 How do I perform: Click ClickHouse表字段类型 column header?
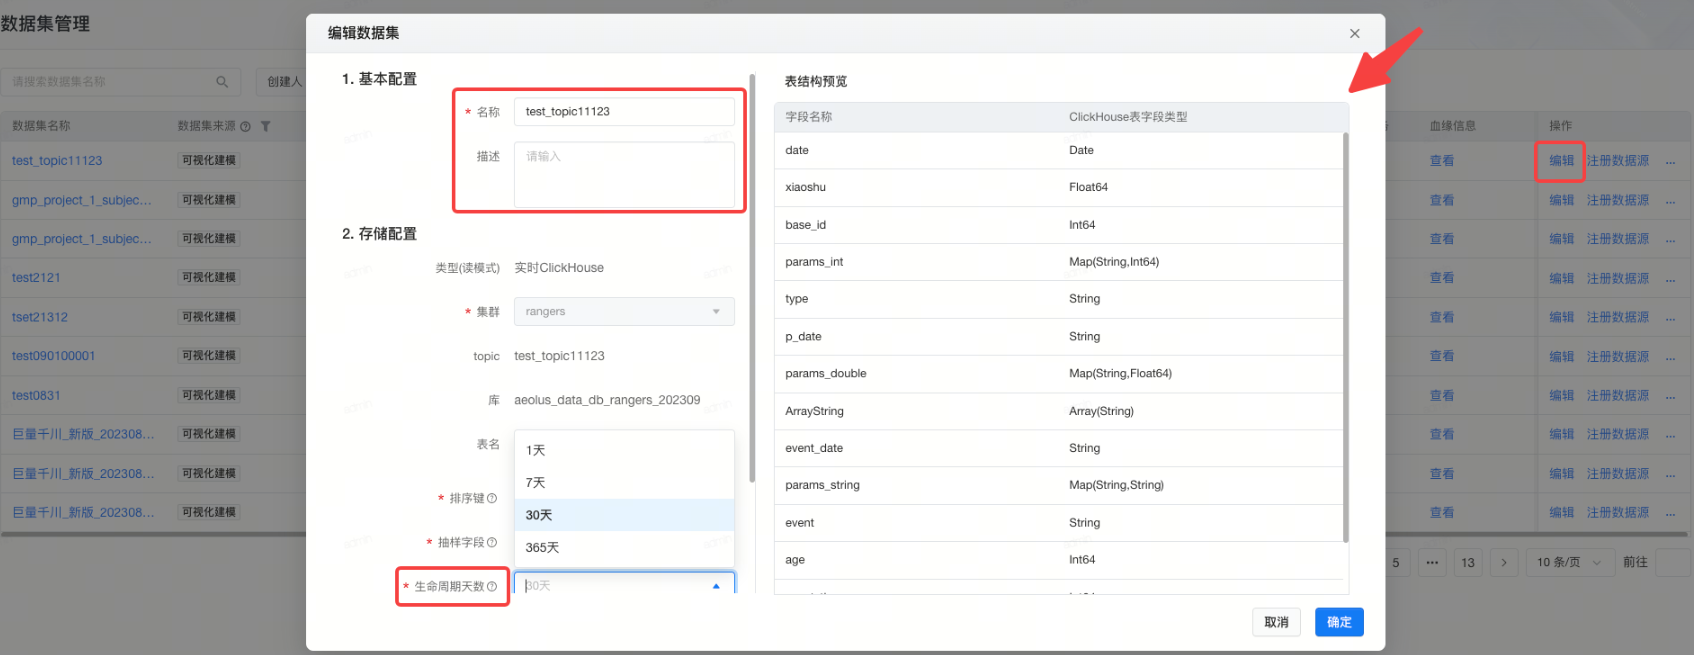(x=1128, y=117)
